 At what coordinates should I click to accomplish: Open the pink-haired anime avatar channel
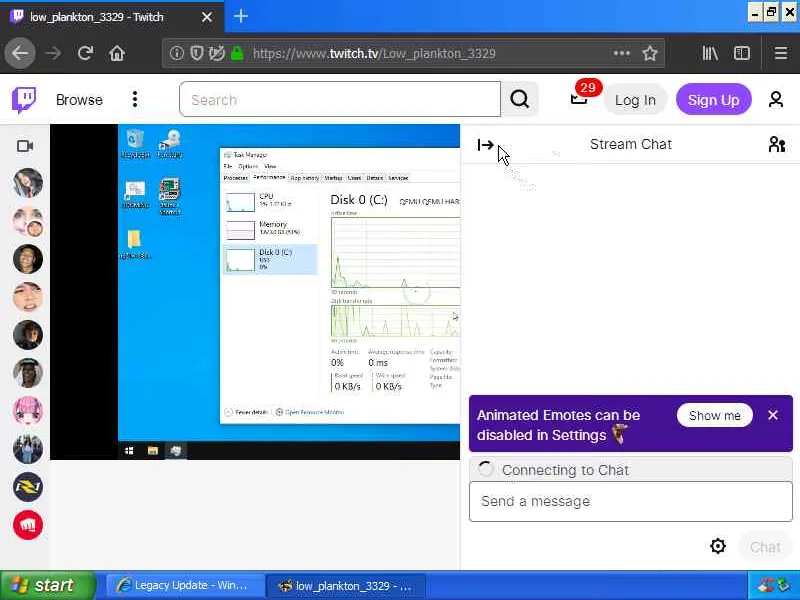pyautogui.click(x=28, y=411)
